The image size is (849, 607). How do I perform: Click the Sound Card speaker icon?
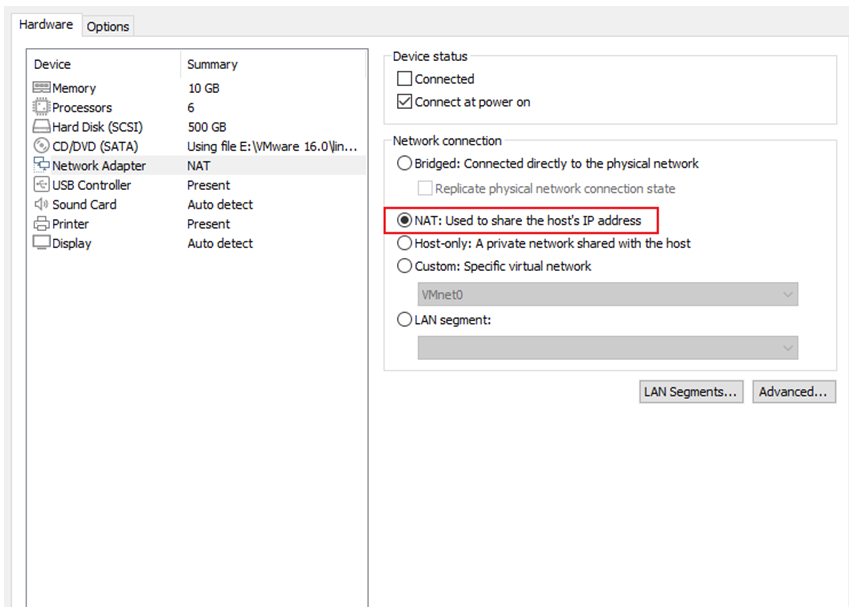pos(41,204)
